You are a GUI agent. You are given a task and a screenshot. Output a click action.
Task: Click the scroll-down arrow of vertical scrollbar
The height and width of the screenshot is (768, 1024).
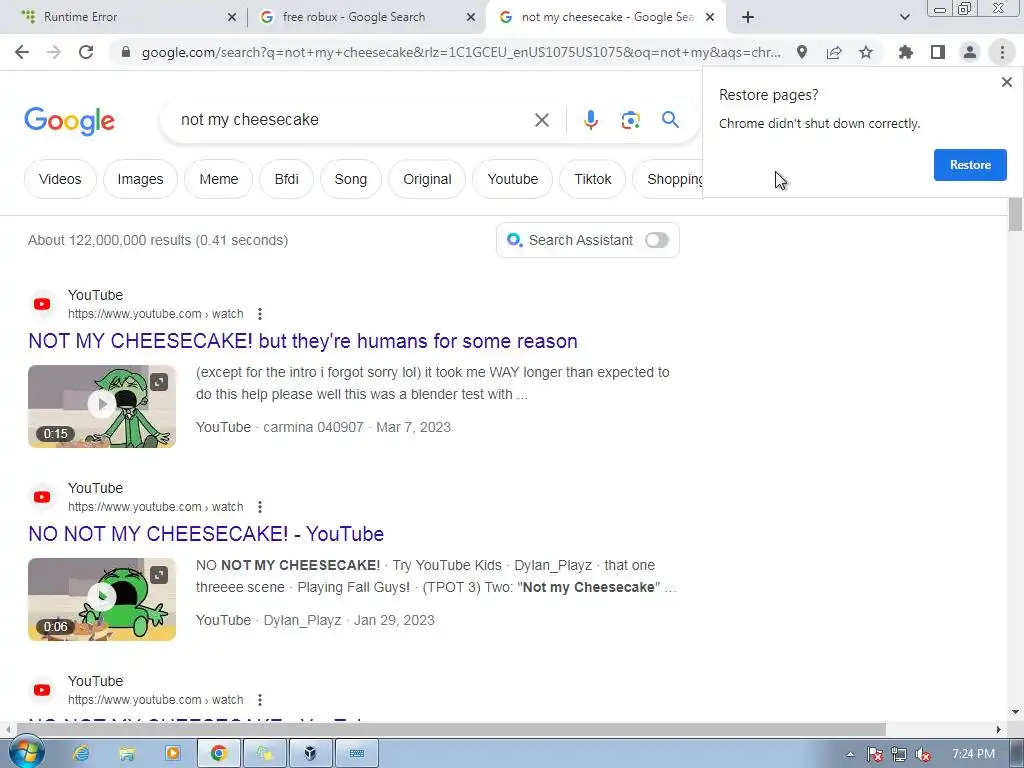[x=1015, y=712]
